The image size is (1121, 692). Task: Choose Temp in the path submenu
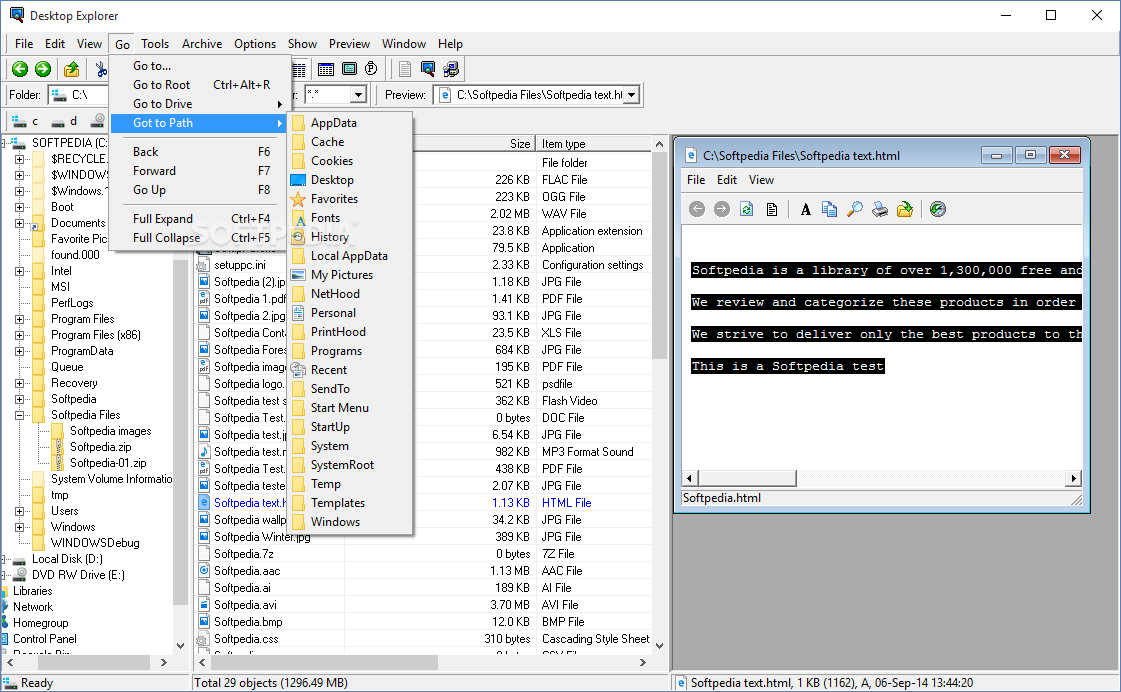(350, 484)
